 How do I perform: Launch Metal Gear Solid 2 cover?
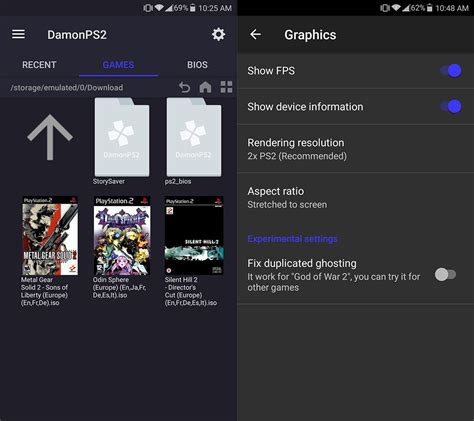[50, 236]
